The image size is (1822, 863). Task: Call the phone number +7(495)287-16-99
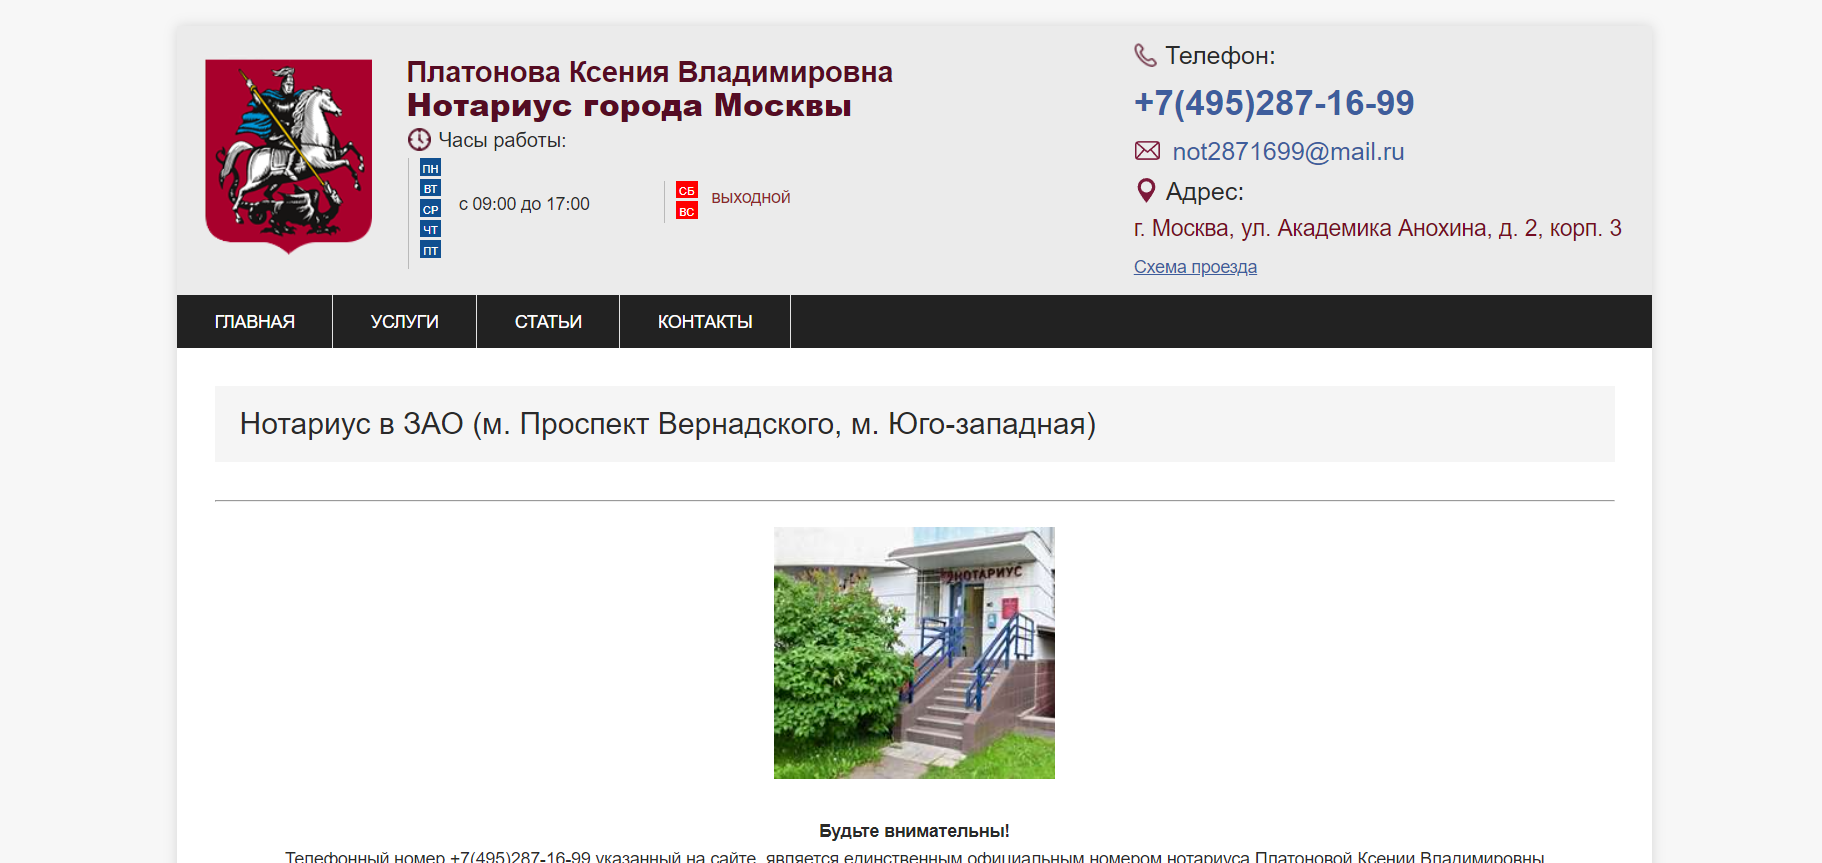[x=1274, y=103]
